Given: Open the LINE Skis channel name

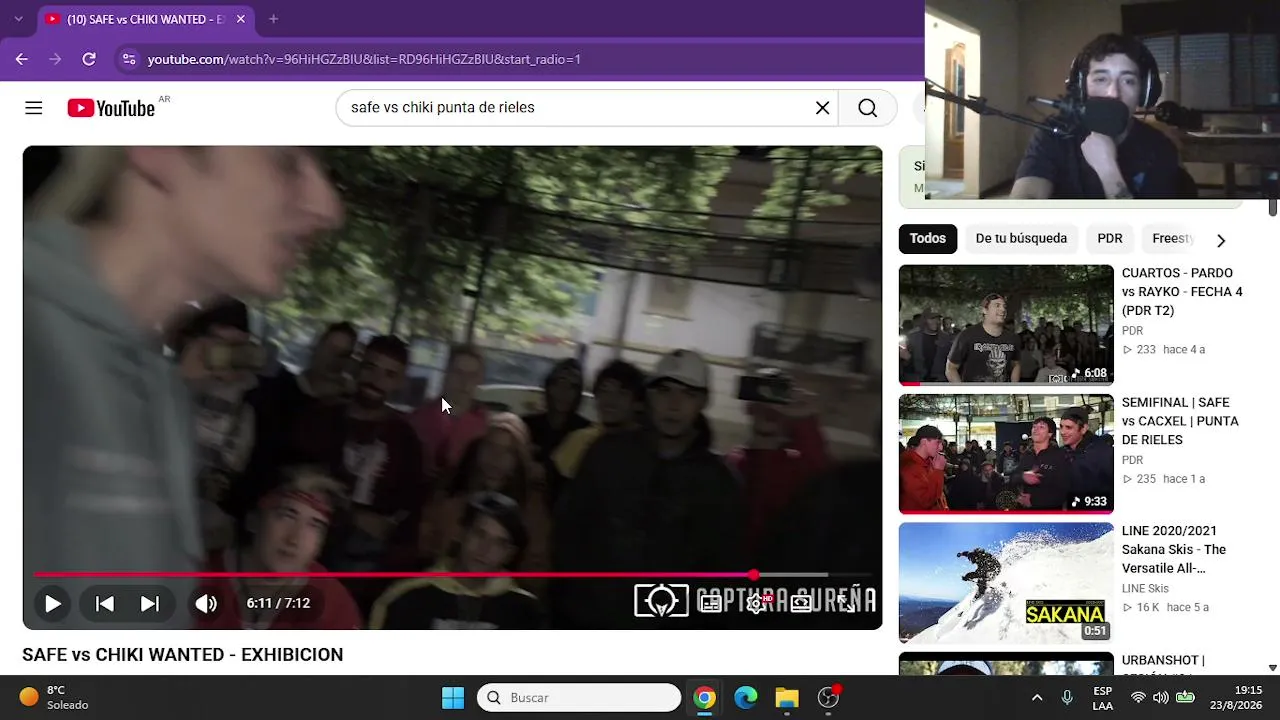Looking at the screenshot, I should coord(1145,589).
